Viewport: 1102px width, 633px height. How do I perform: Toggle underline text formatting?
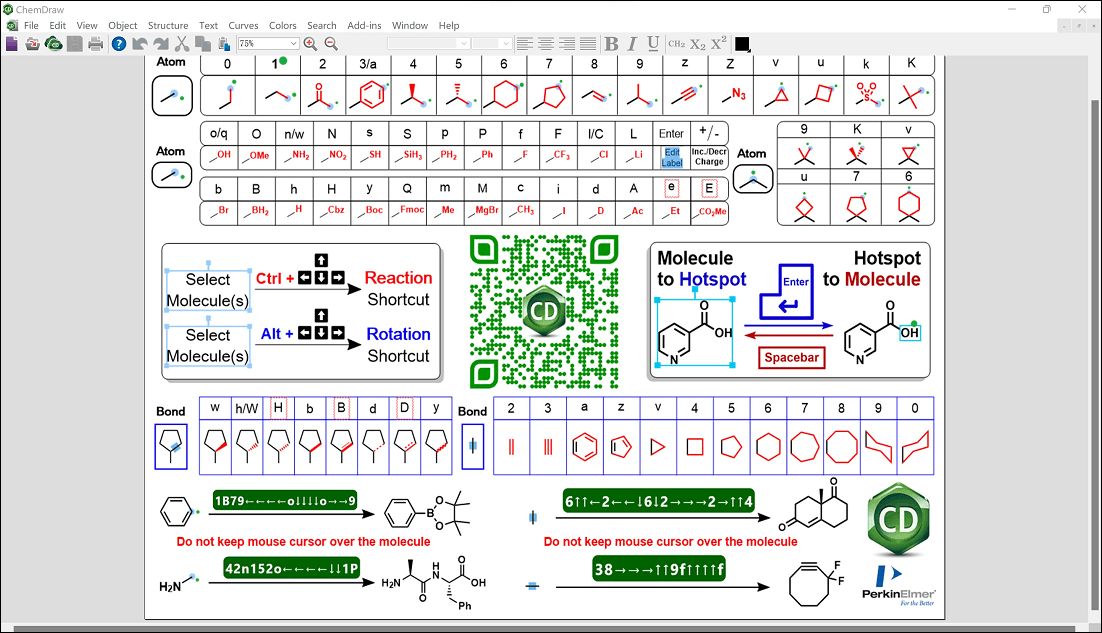click(653, 44)
